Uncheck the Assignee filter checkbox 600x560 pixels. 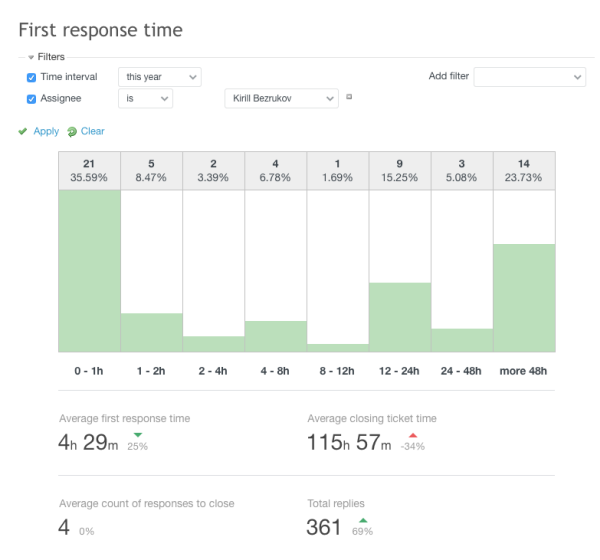[x=31, y=99]
